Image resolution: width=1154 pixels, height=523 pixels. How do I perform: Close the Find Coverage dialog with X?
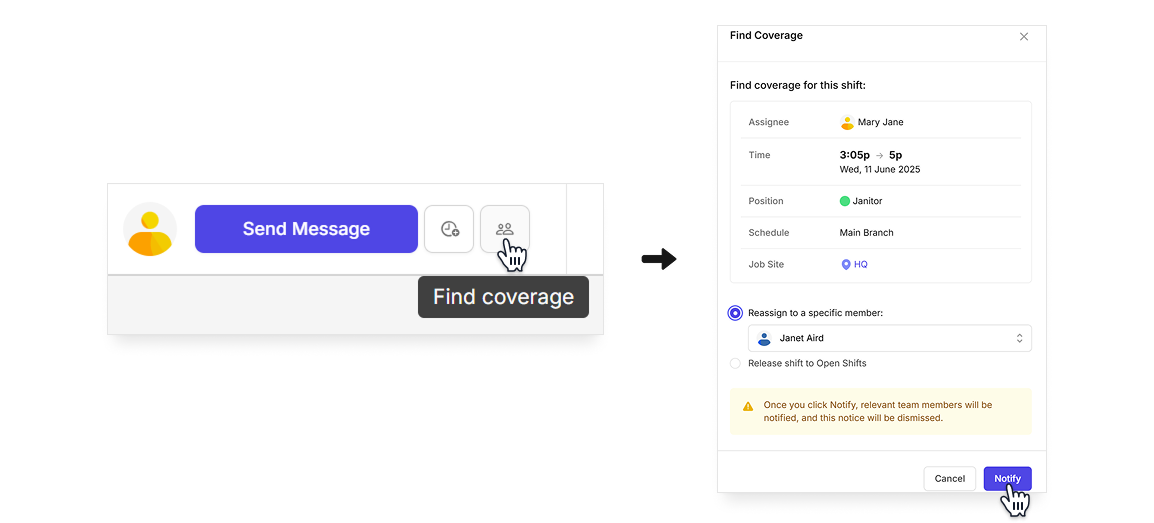click(1024, 37)
